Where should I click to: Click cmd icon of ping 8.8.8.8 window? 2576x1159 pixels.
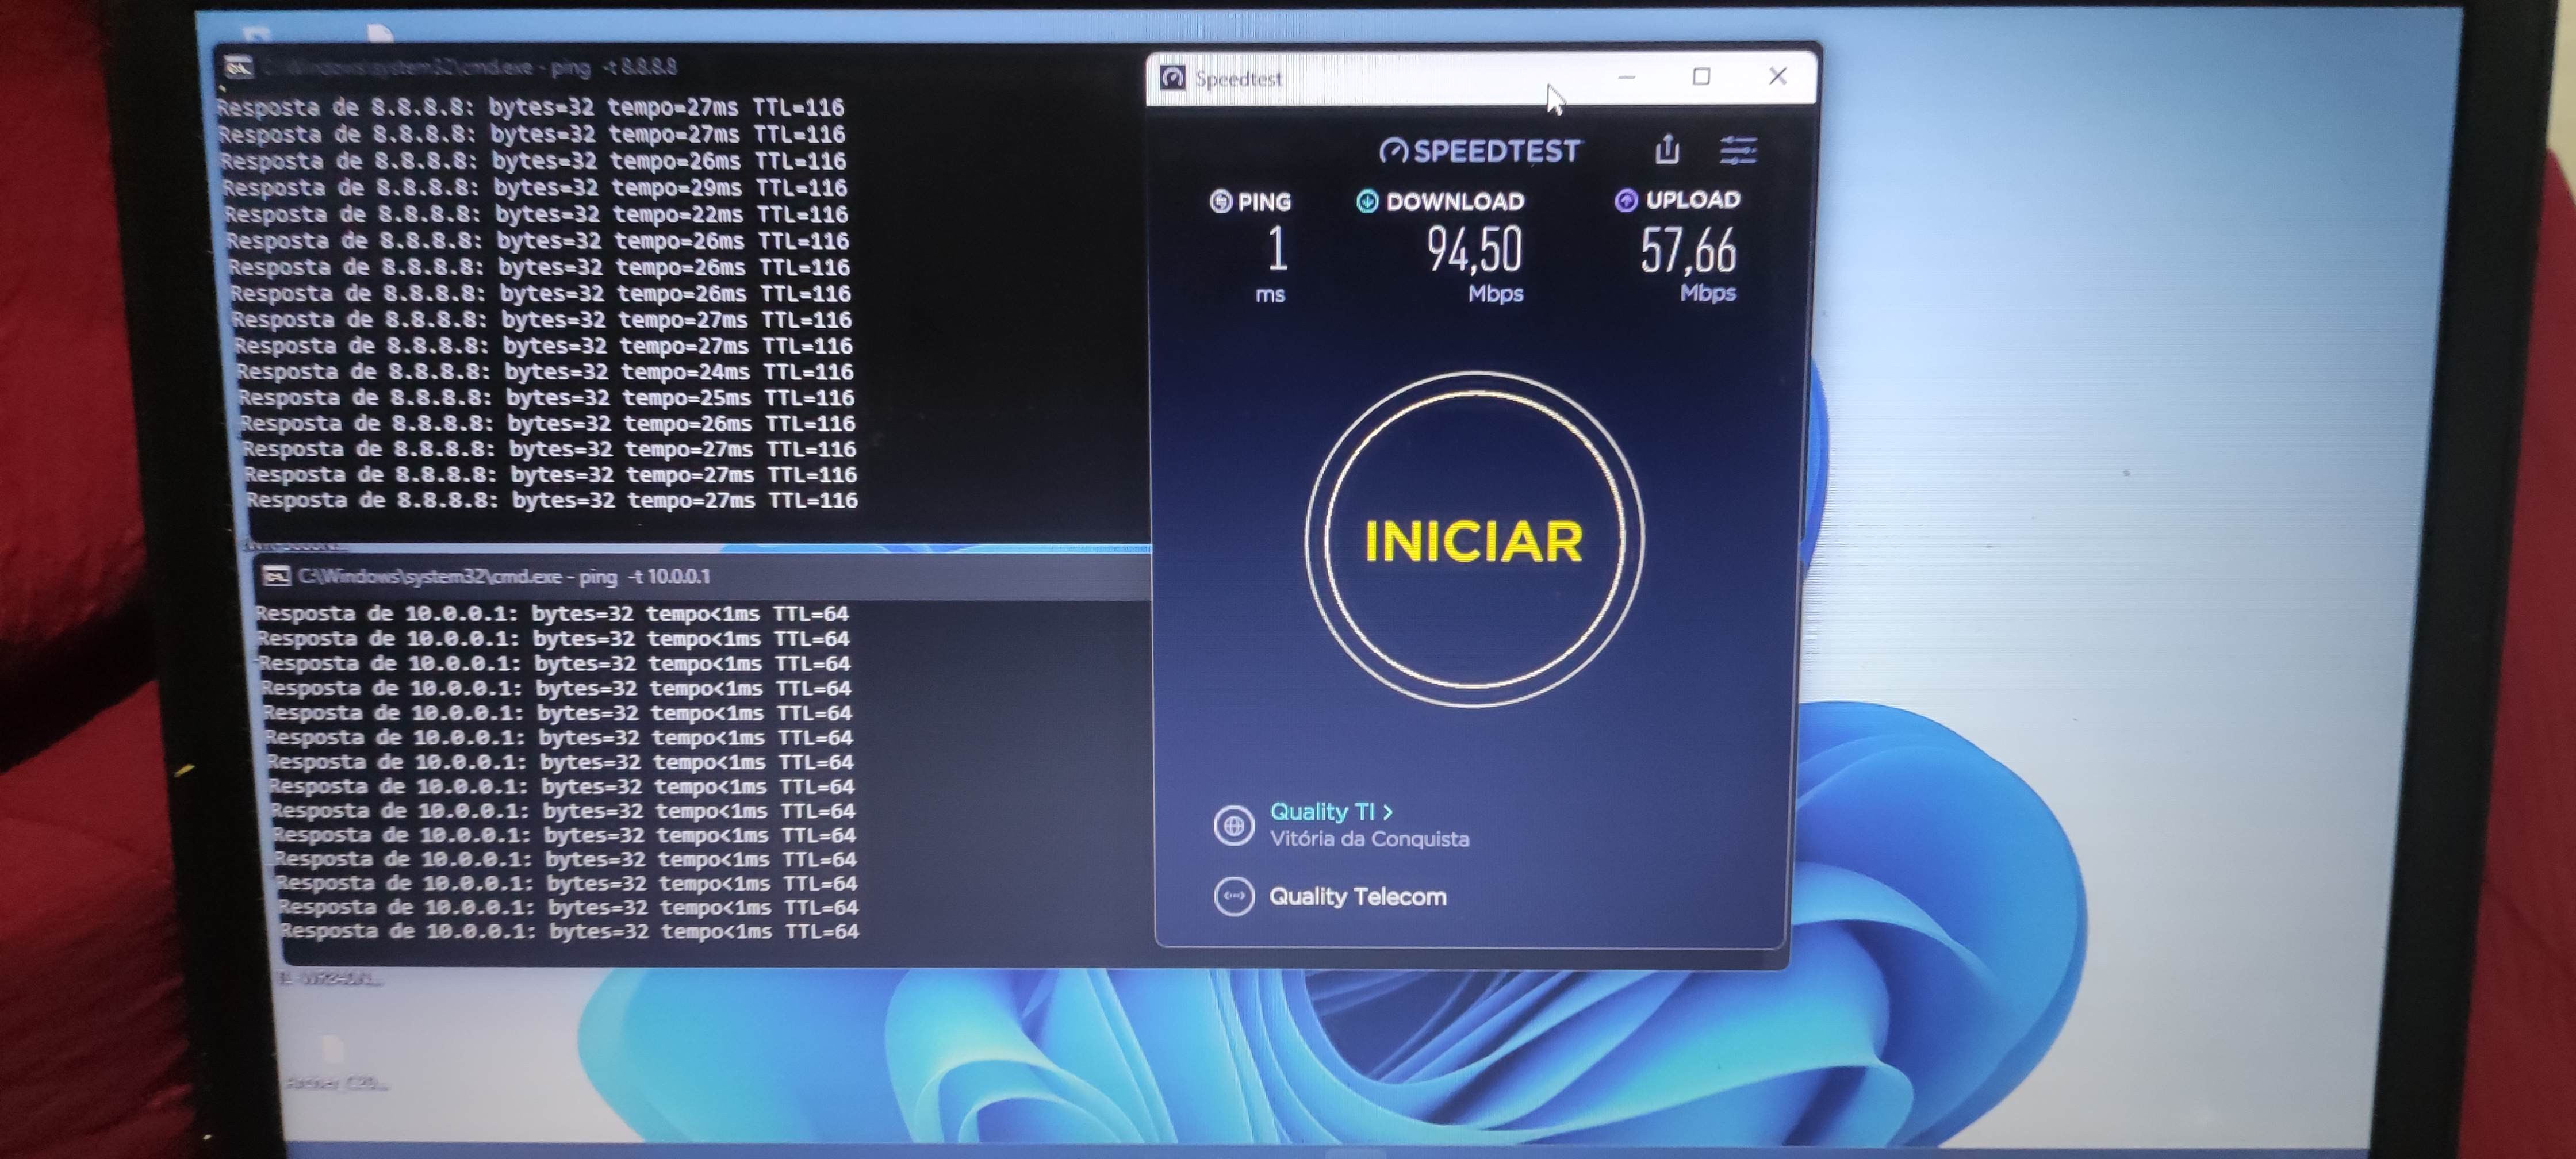[x=238, y=67]
